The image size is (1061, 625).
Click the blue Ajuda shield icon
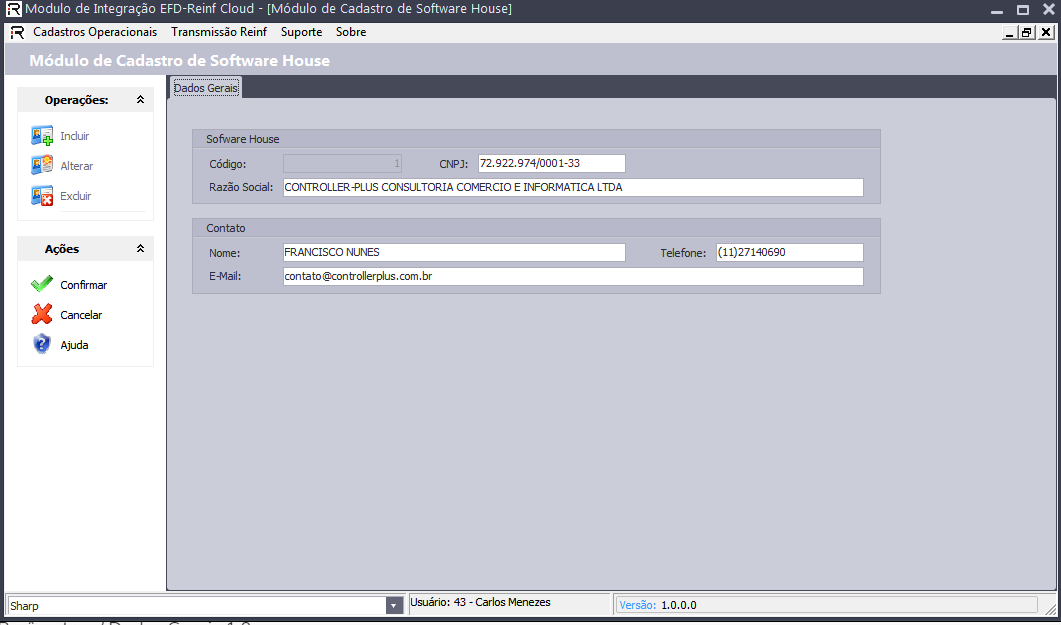(42, 344)
